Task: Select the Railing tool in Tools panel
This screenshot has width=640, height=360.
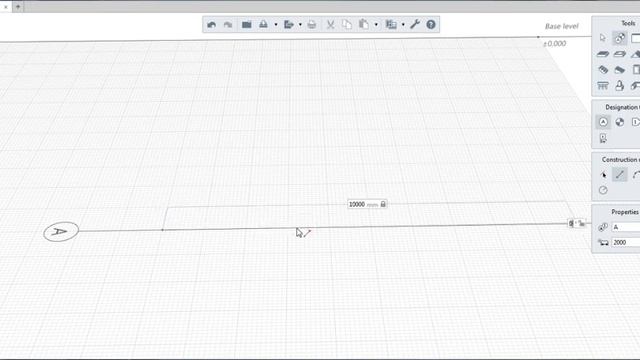Action: [603, 86]
